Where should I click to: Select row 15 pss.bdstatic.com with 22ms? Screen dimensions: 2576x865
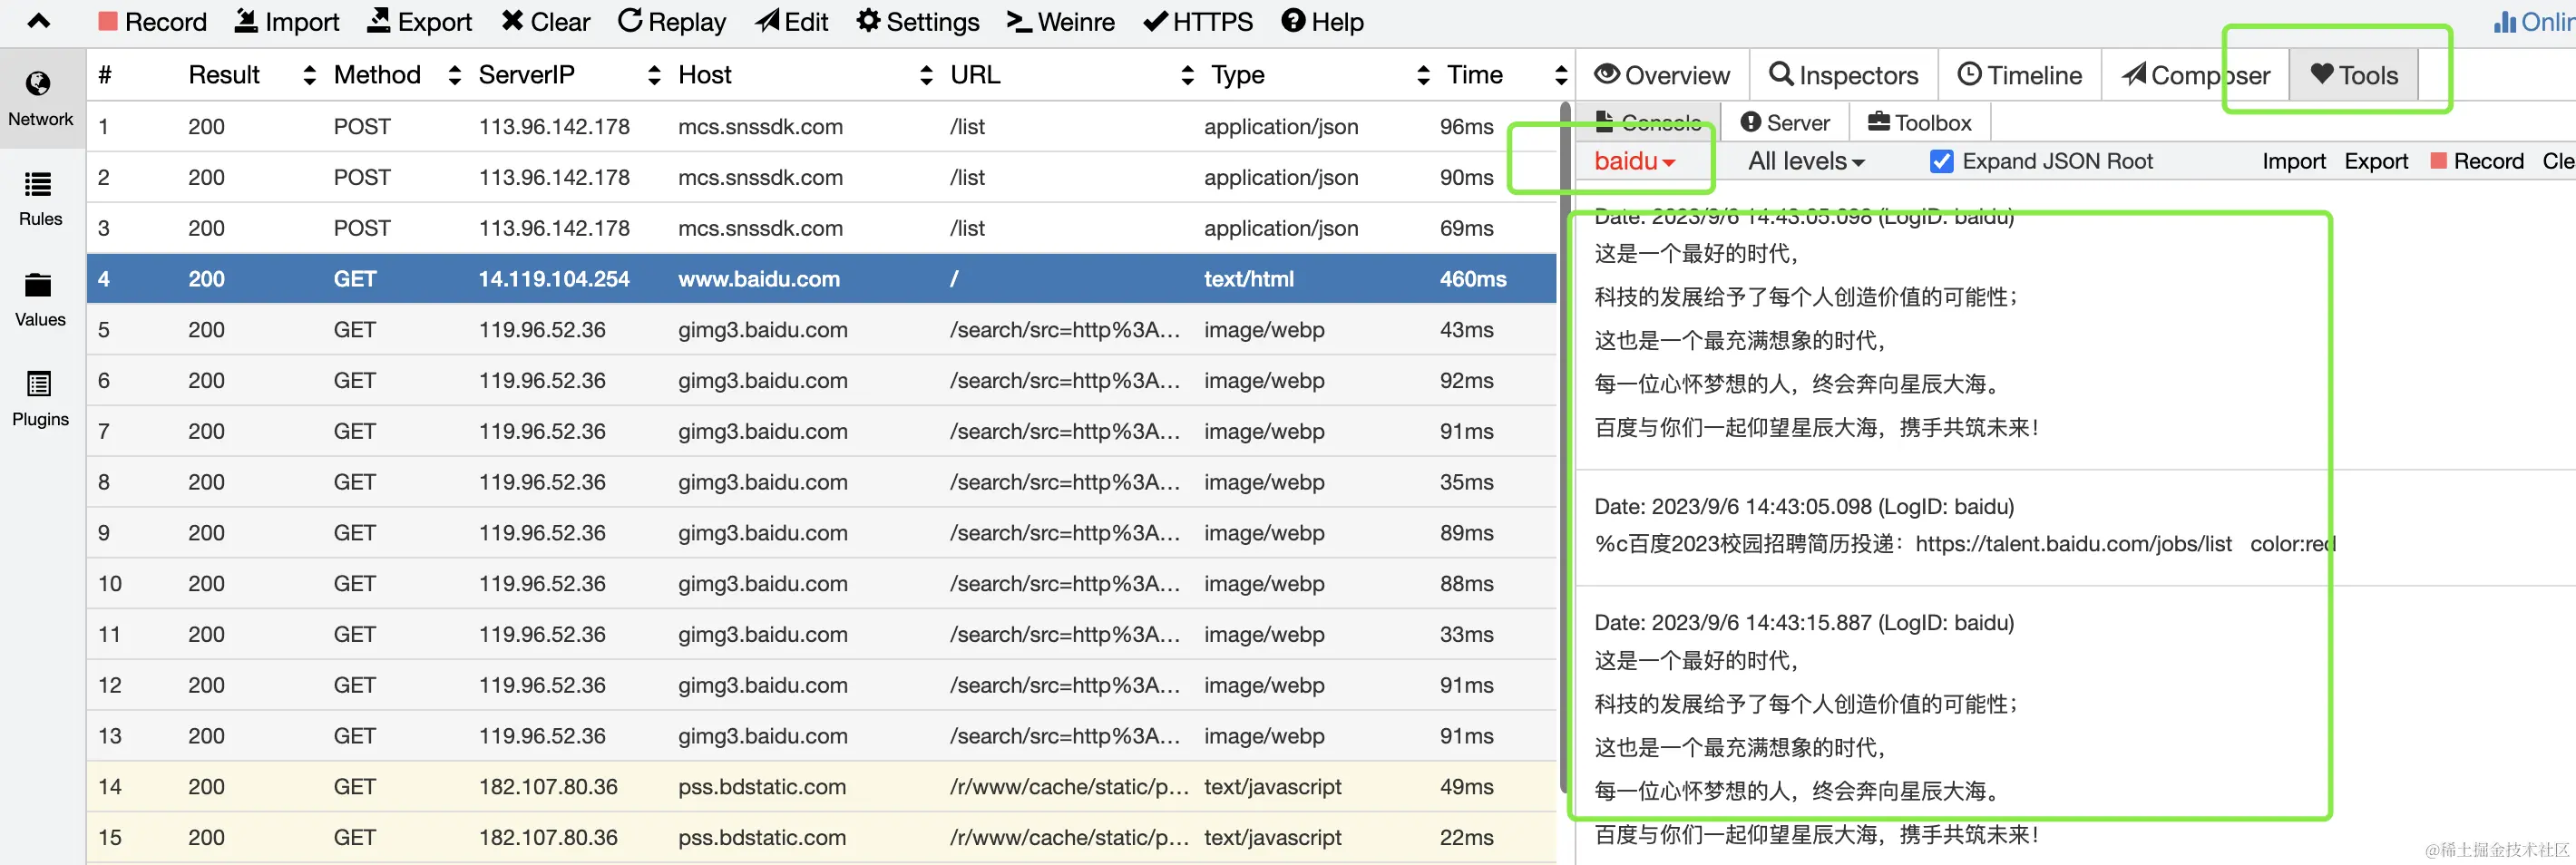pyautogui.click(x=821, y=838)
